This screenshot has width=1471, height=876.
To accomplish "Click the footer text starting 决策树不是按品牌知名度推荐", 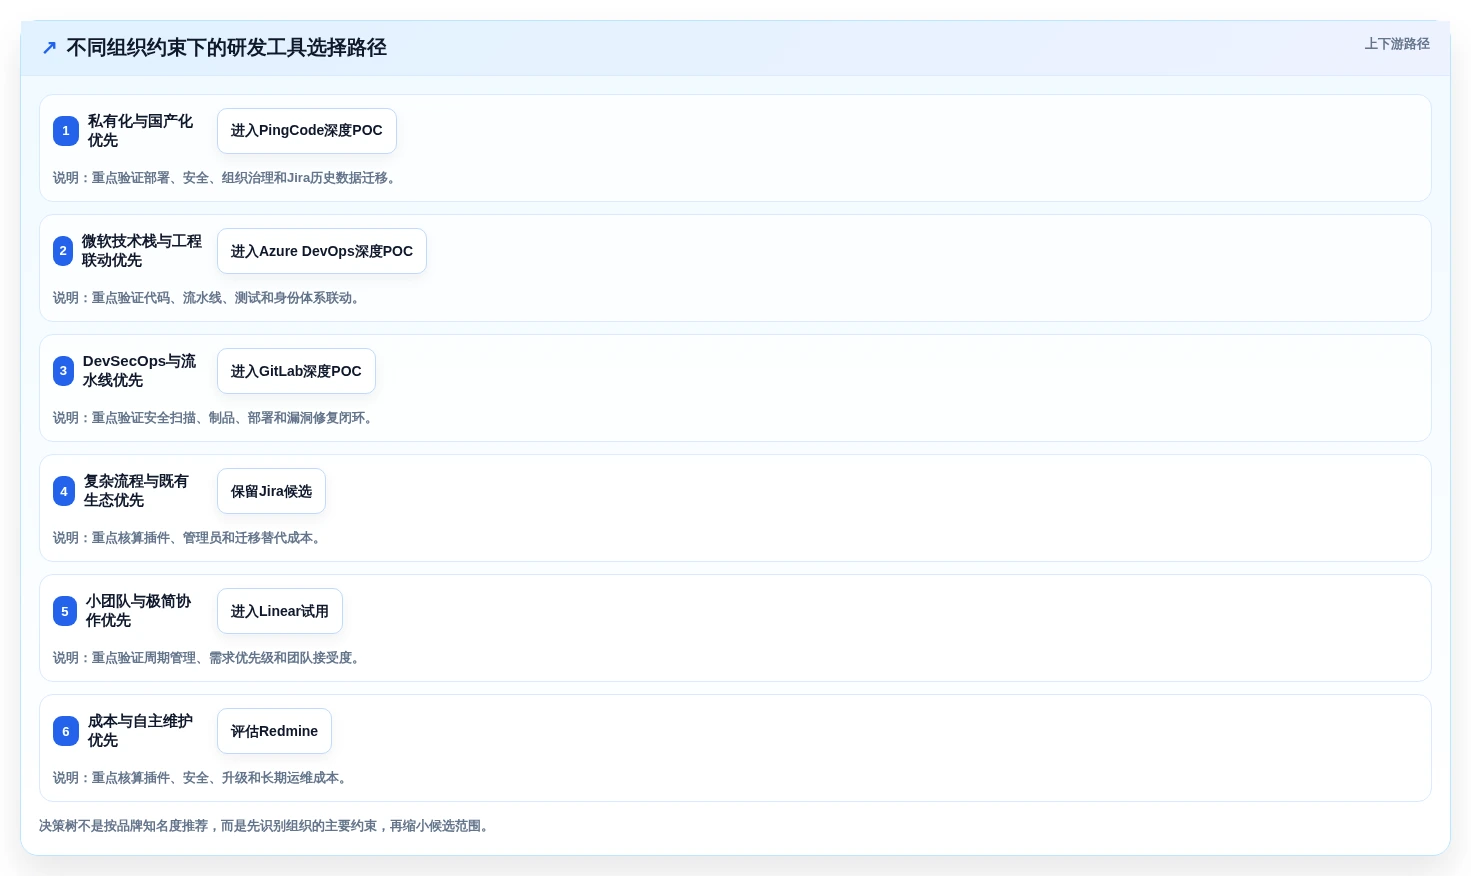I will pos(266,826).
